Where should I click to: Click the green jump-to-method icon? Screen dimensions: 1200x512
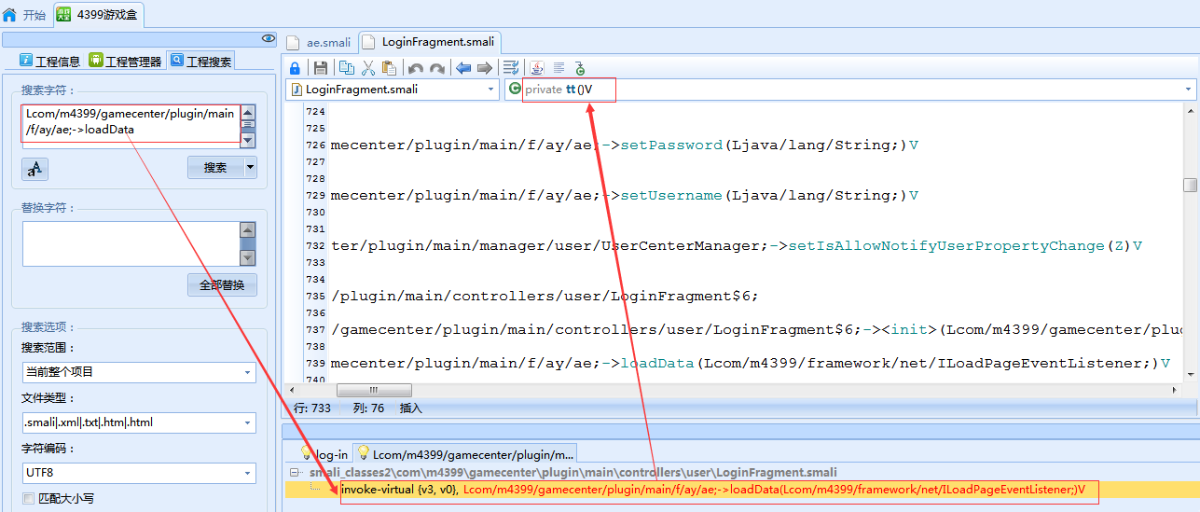582,68
